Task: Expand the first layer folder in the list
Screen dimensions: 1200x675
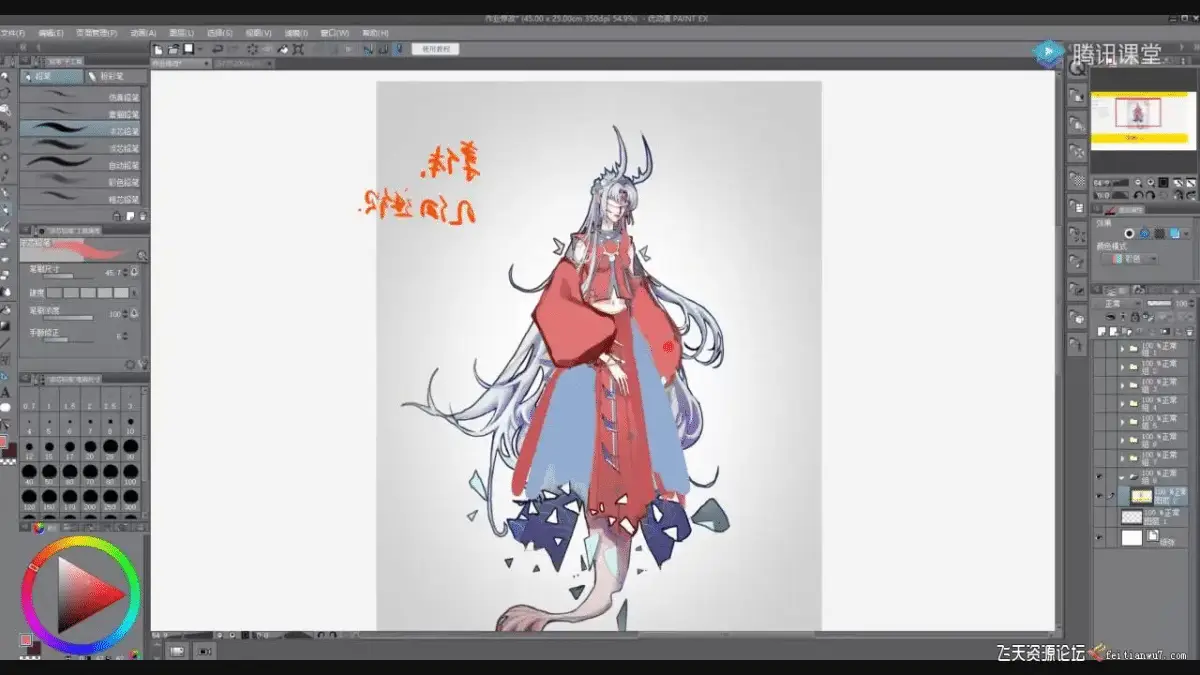Action: coord(1122,350)
